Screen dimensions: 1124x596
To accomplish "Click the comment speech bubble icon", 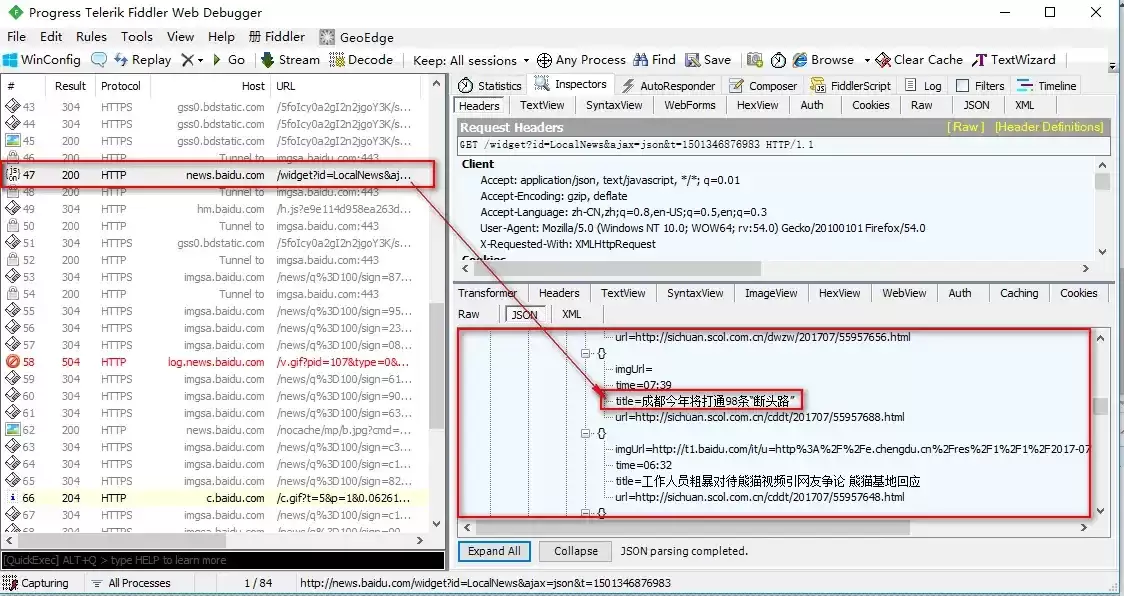I will tap(98, 60).
